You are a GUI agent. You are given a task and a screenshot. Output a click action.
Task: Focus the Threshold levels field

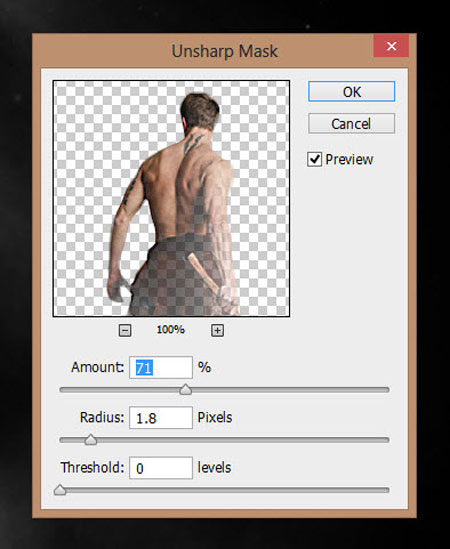pos(161,468)
